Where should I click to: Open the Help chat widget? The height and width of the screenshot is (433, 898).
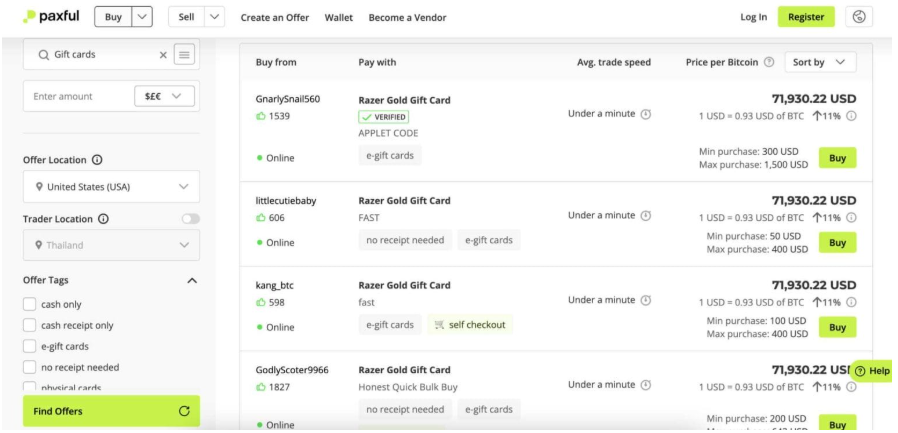click(x=873, y=371)
